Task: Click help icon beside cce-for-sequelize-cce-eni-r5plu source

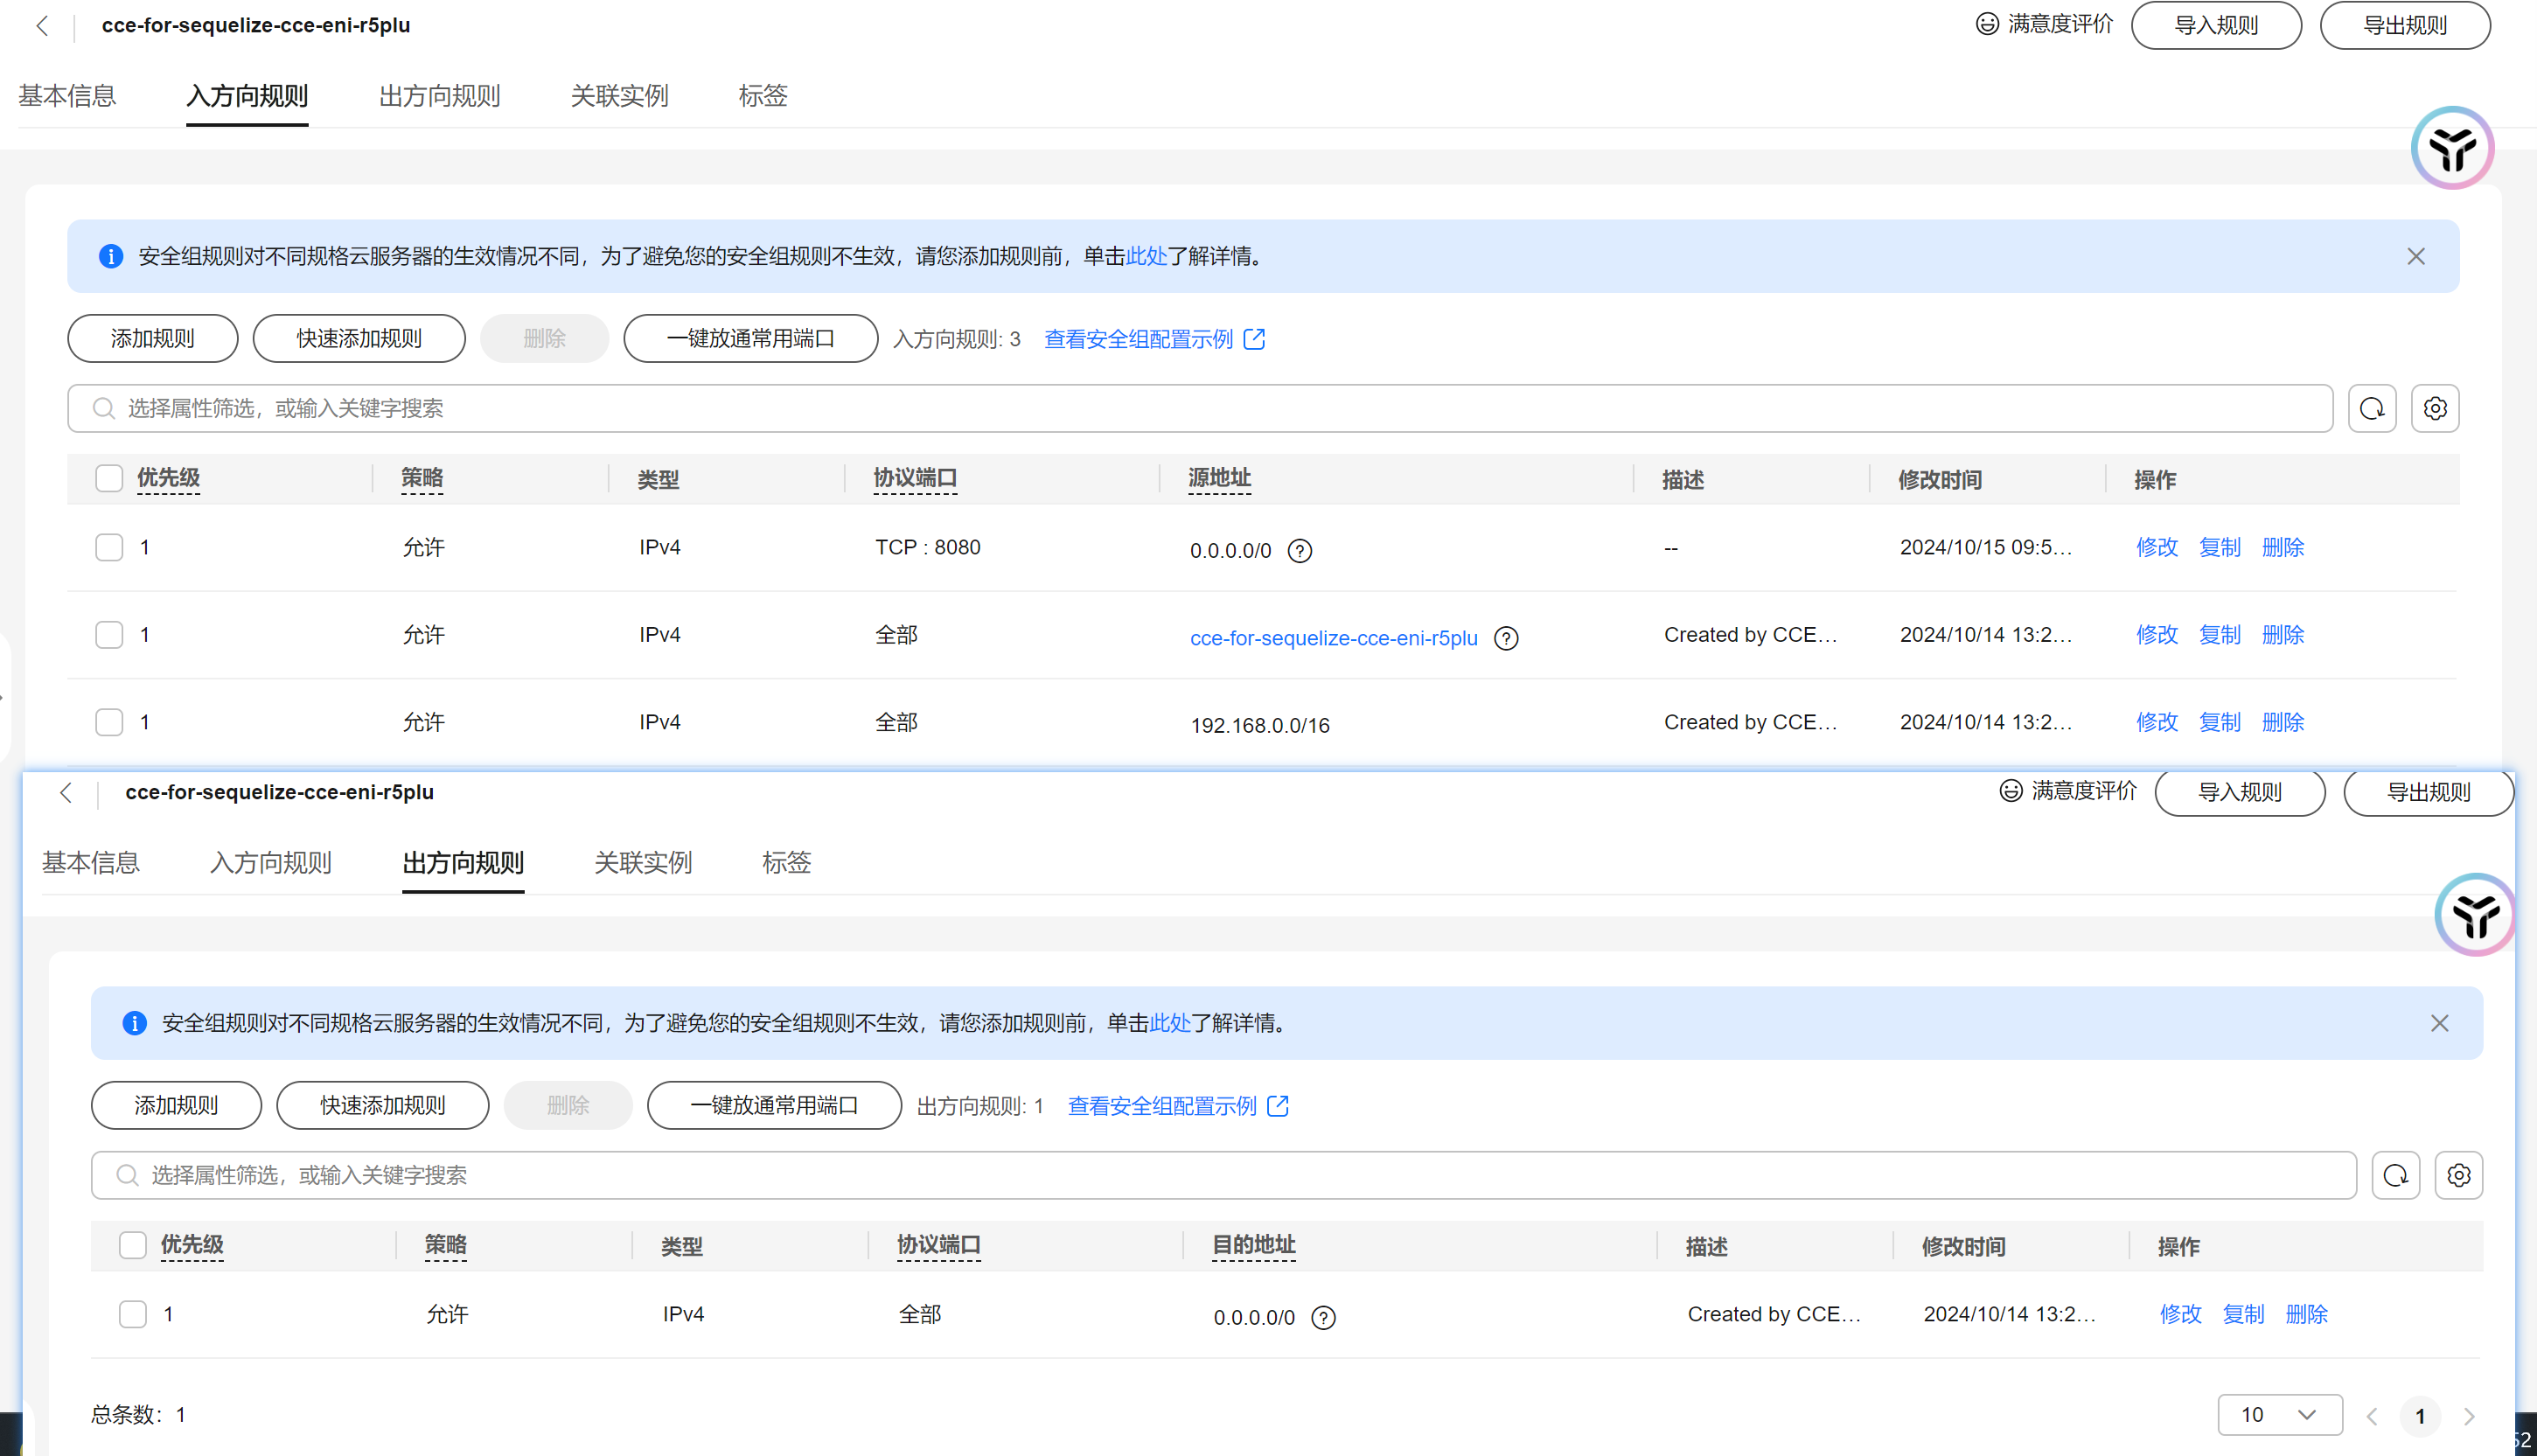Action: coord(1505,638)
